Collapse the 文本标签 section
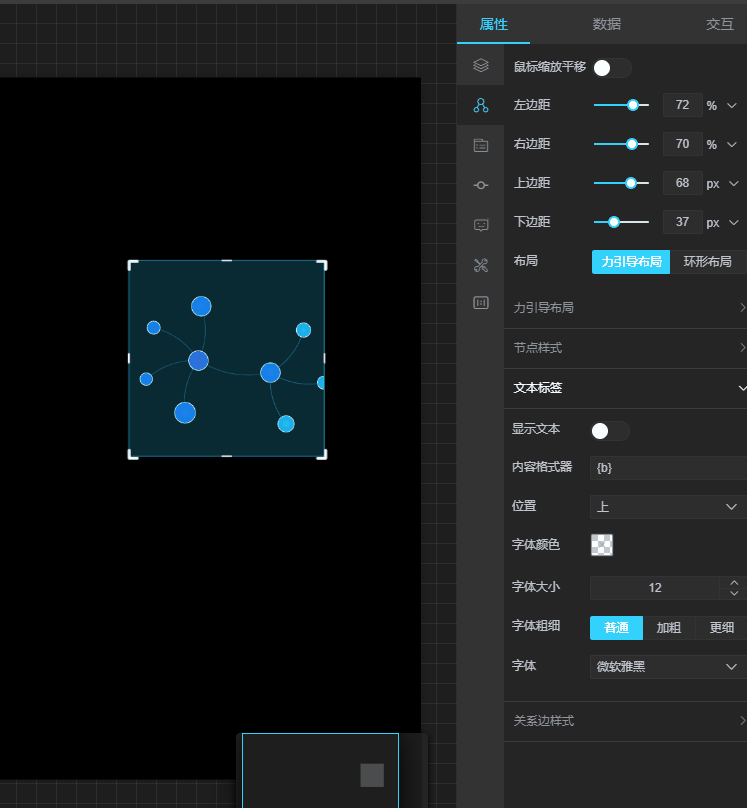This screenshot has width=747, height=808. (625, 388)
